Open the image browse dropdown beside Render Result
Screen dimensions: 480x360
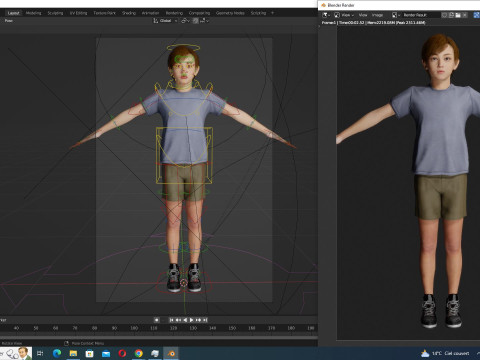396,15
